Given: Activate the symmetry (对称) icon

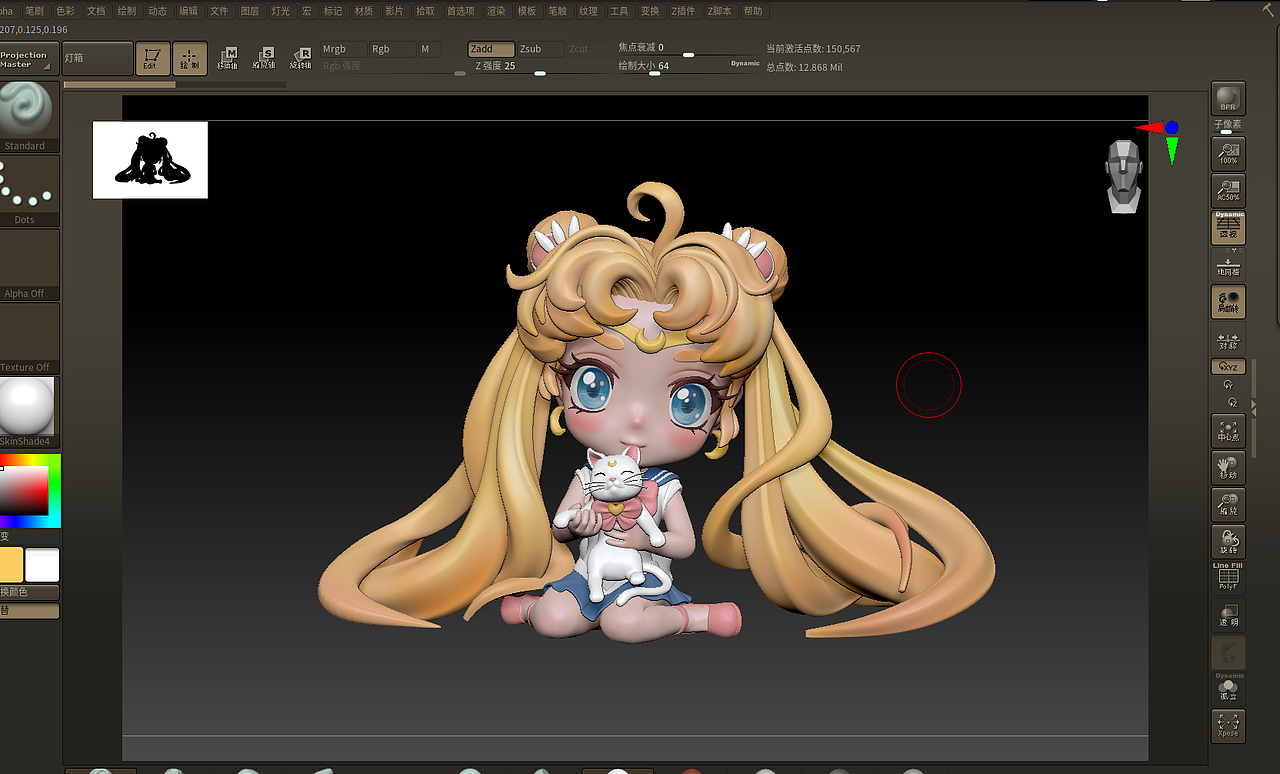Looking at the screenshot, I should click(x=1228, y=340).
